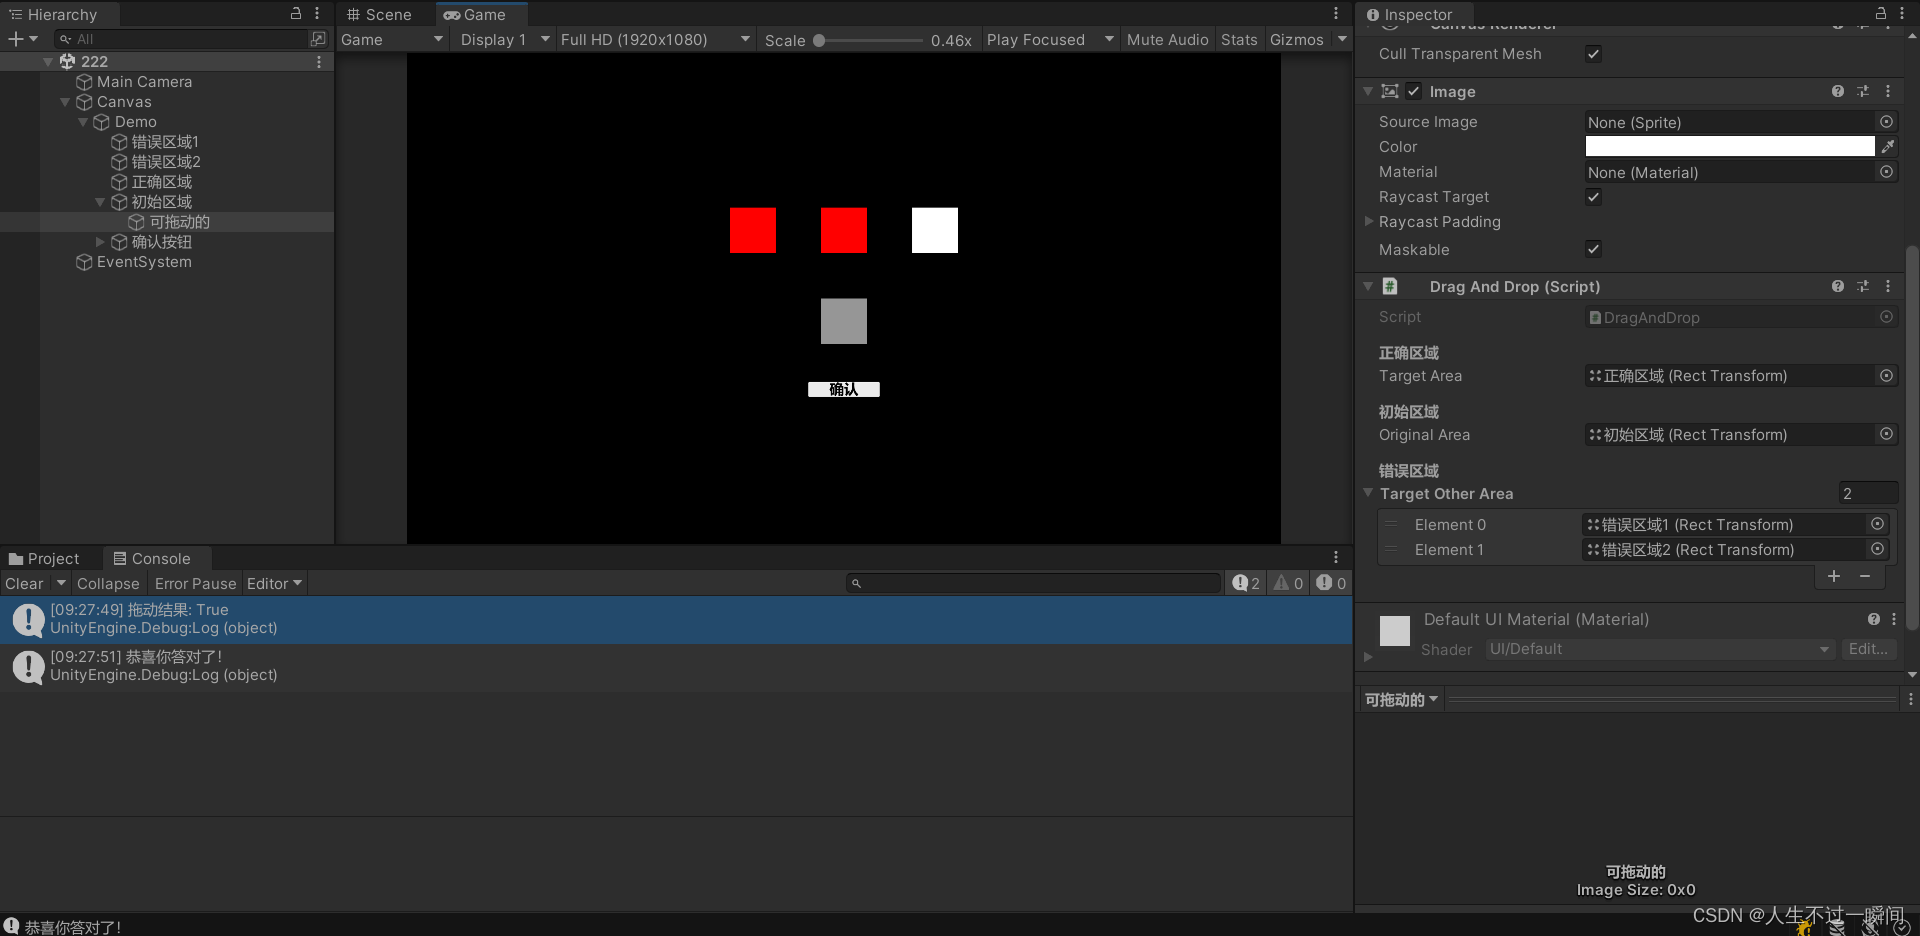Toggle Stats overlay in Game view
1920x936 pixels.
point(1239,39)
